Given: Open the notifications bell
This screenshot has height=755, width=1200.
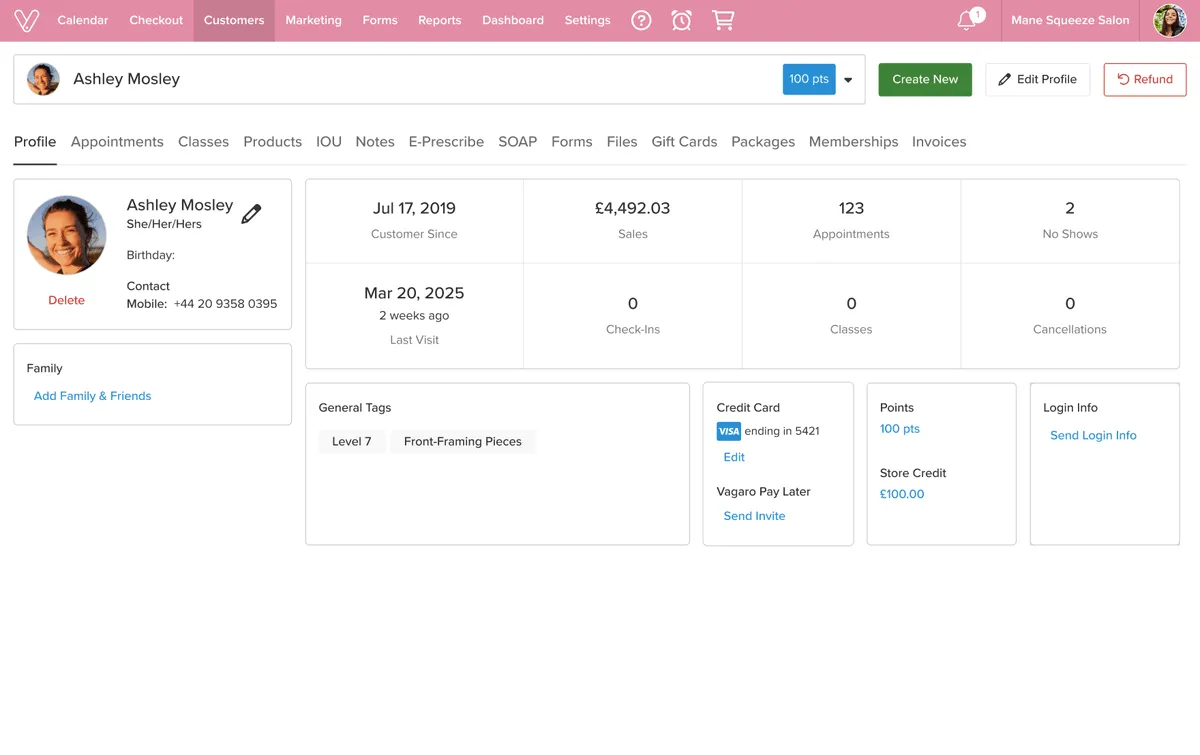Looking at the screenshot, I should (x=967, y=20).
